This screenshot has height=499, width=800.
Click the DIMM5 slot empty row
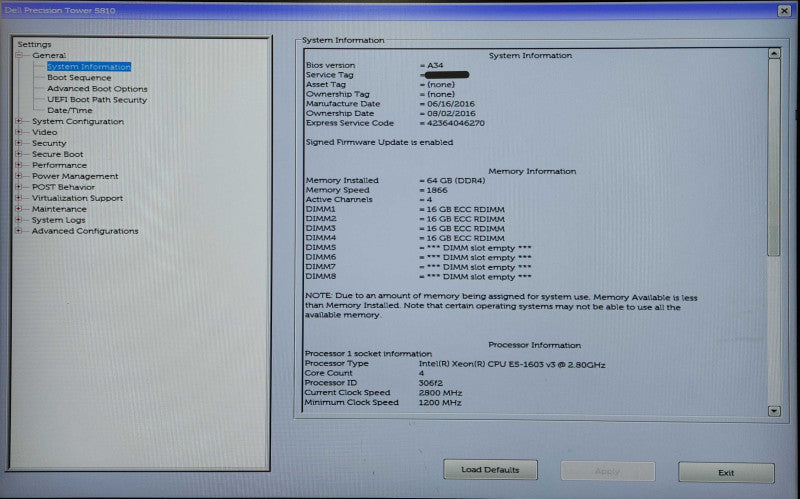point(418,248)
